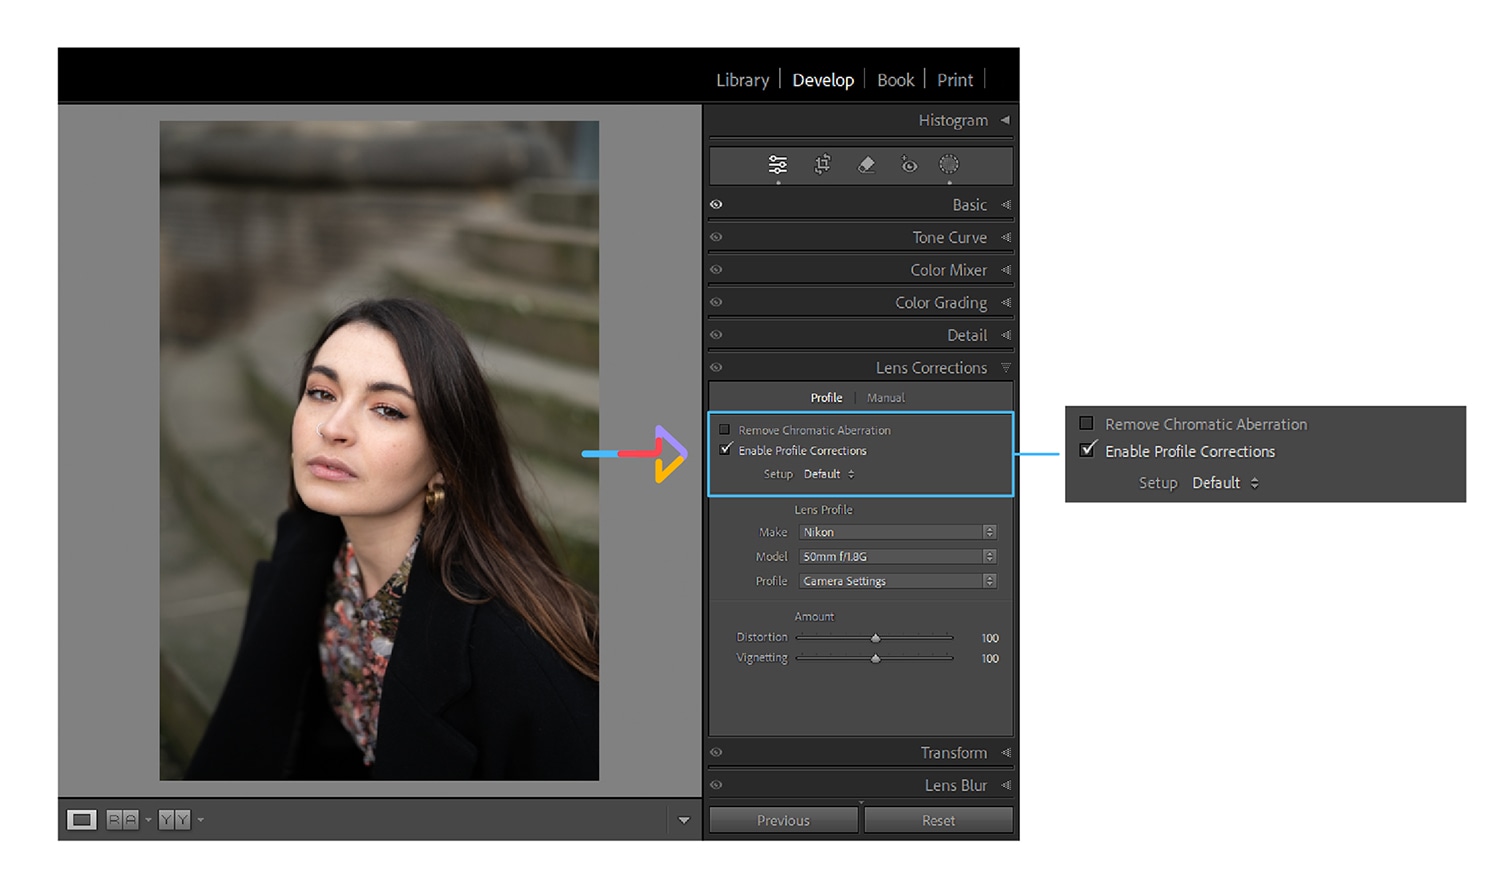
Task: Click the Reference view R|A icon
Action: click(x=122, y=820)
